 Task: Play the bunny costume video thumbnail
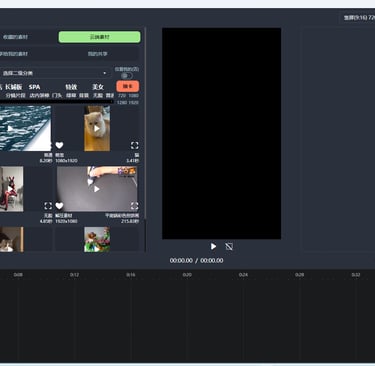click(x=10, y=189)
